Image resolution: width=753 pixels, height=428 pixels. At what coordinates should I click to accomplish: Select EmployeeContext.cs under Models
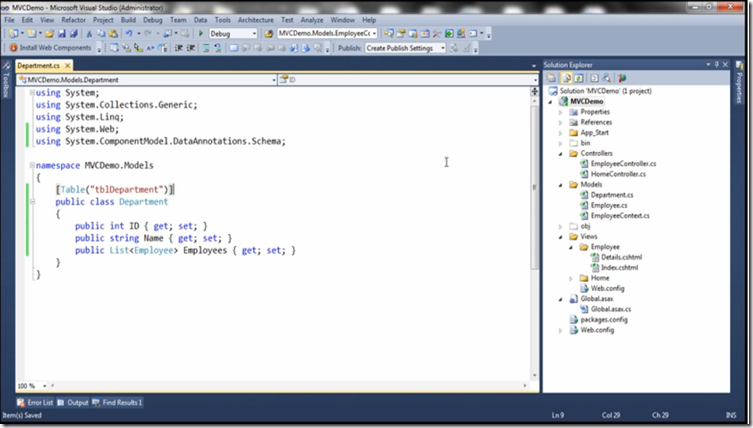[620, 216]
